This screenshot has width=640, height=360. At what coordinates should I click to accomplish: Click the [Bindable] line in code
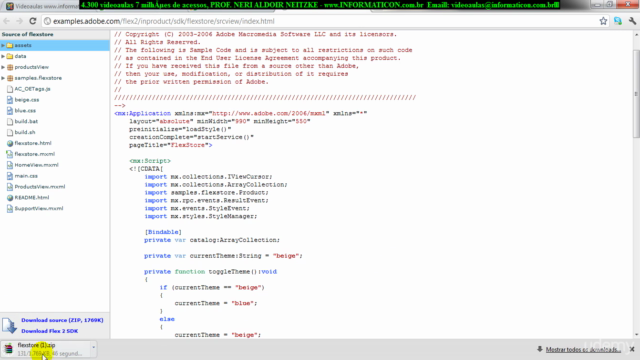point(163,232)
